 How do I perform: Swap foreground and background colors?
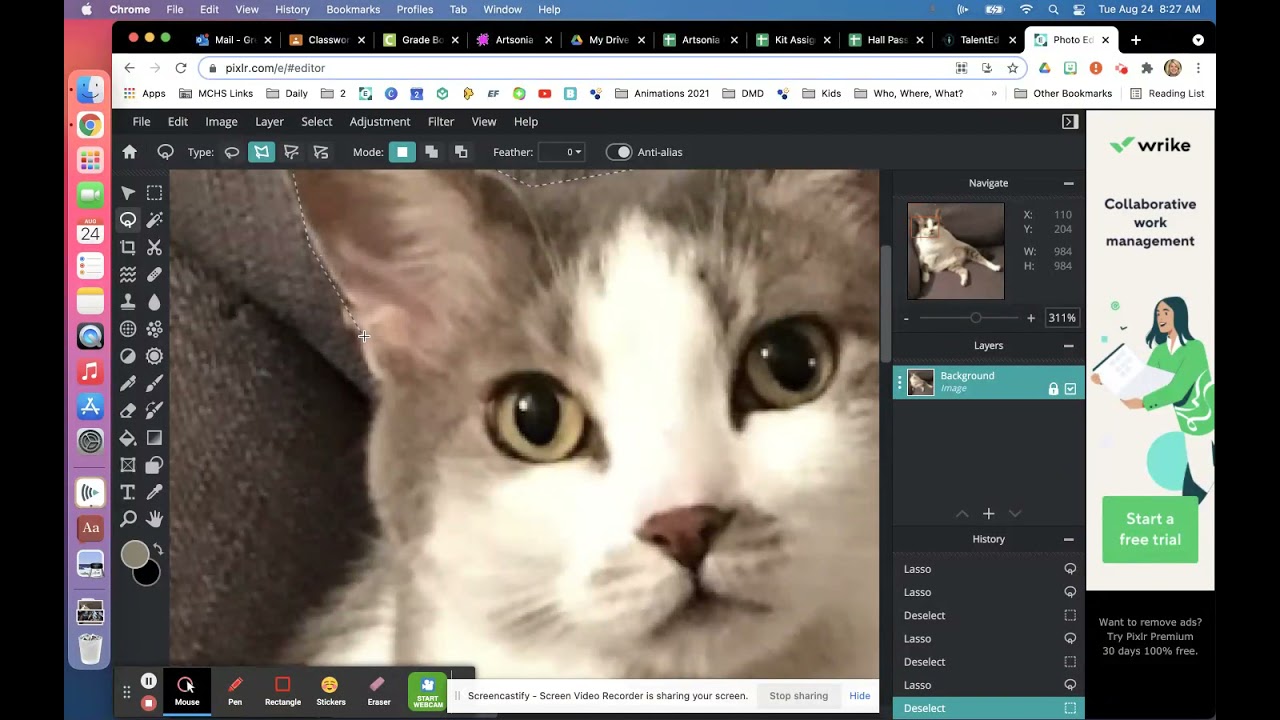click(x=158, y=550)
